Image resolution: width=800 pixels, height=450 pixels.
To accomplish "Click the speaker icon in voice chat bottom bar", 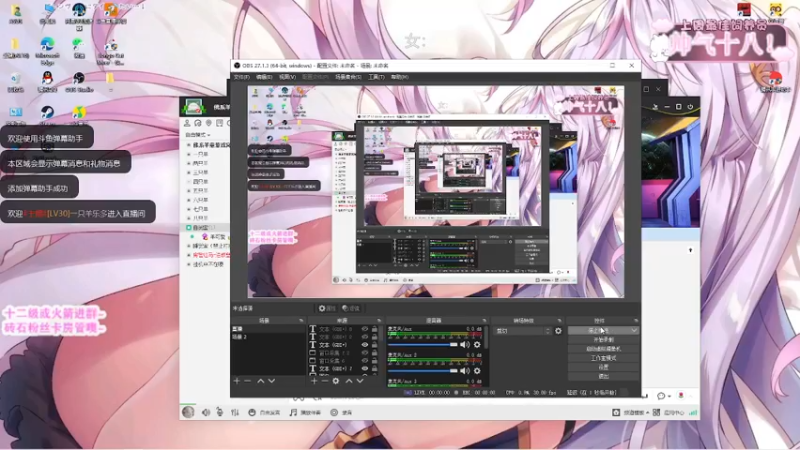I will pyautogui.click(x=206, y=412).
